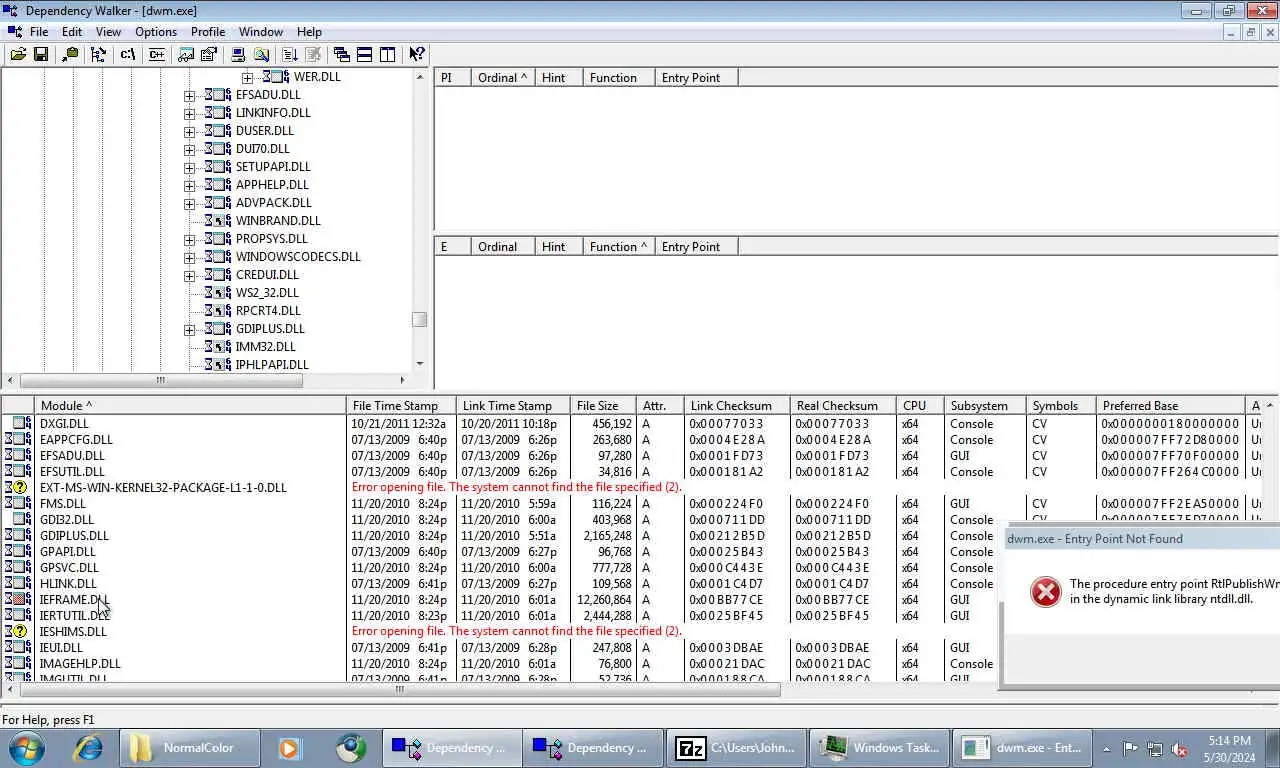1280x768 pixels.
Task: Launch Internet Explorer from the taskbar
Action: click(89, 747)
